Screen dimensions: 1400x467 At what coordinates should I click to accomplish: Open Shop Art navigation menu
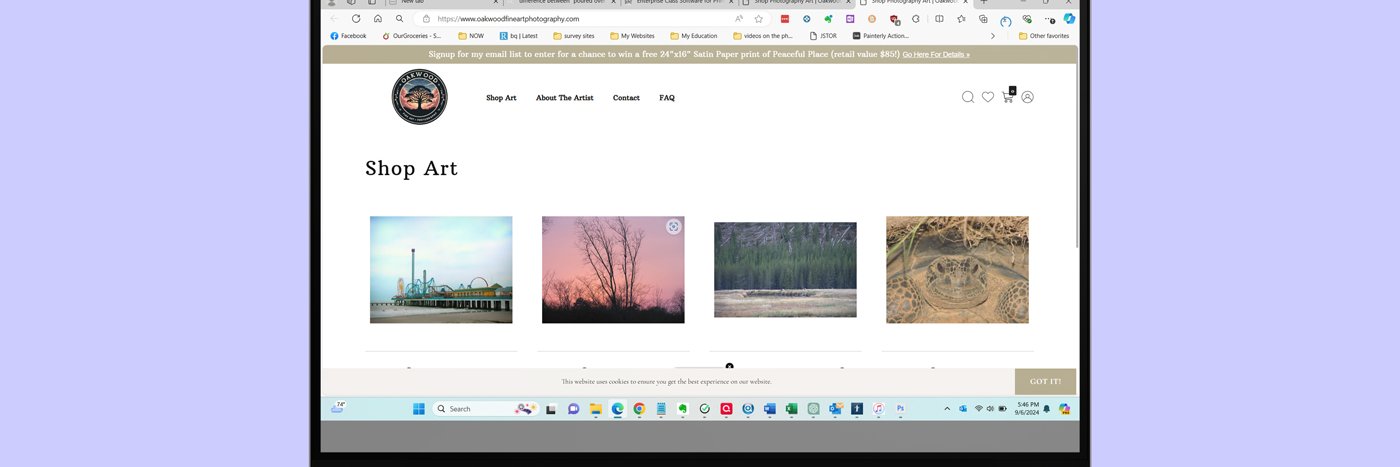(x=501, y=98)
